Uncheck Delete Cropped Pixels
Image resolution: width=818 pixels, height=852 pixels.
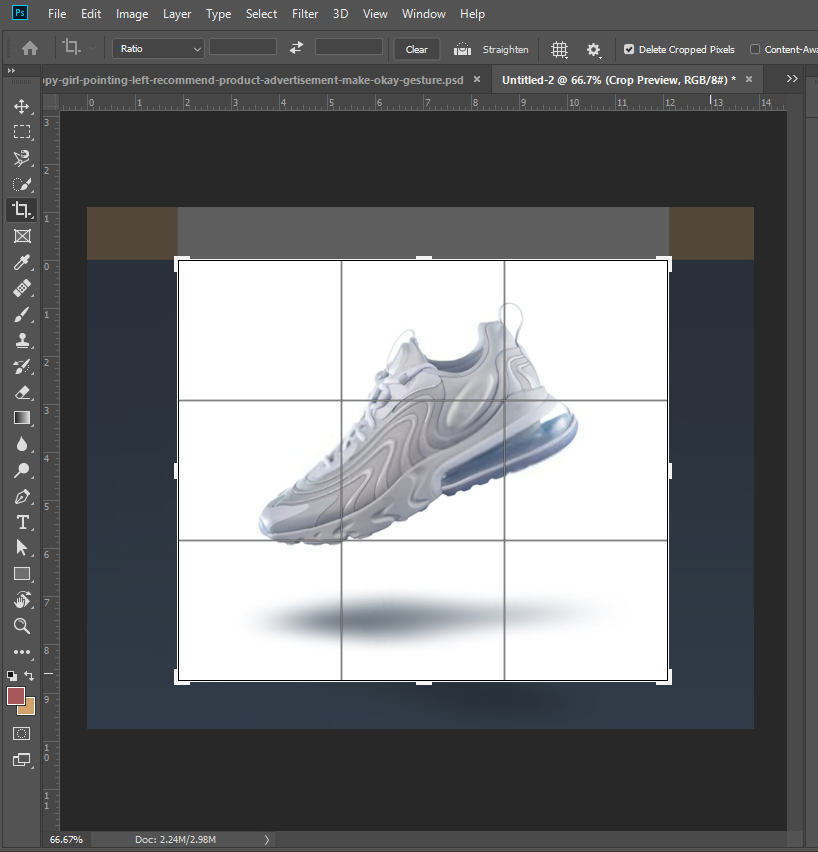tap(629, 49)
